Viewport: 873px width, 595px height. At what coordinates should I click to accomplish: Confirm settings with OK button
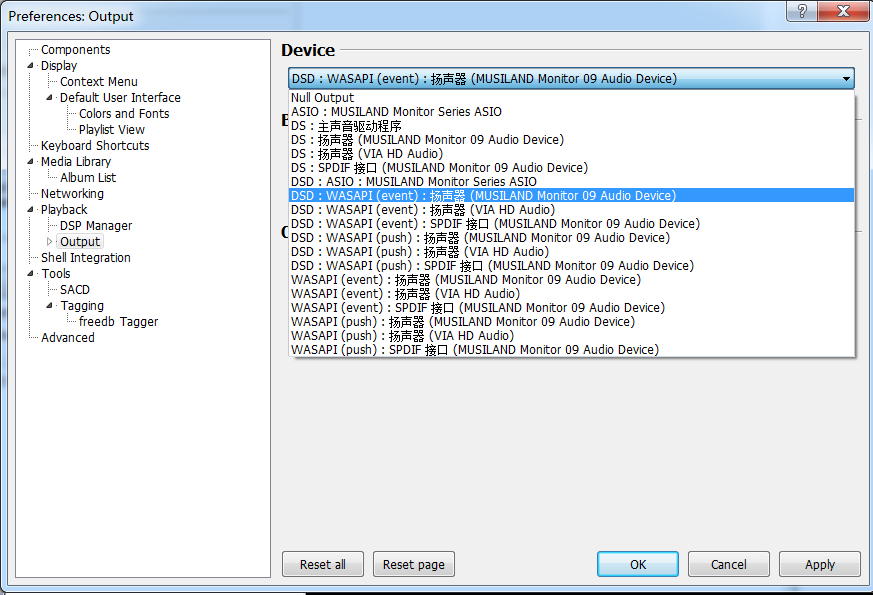(x=637, y=564)
